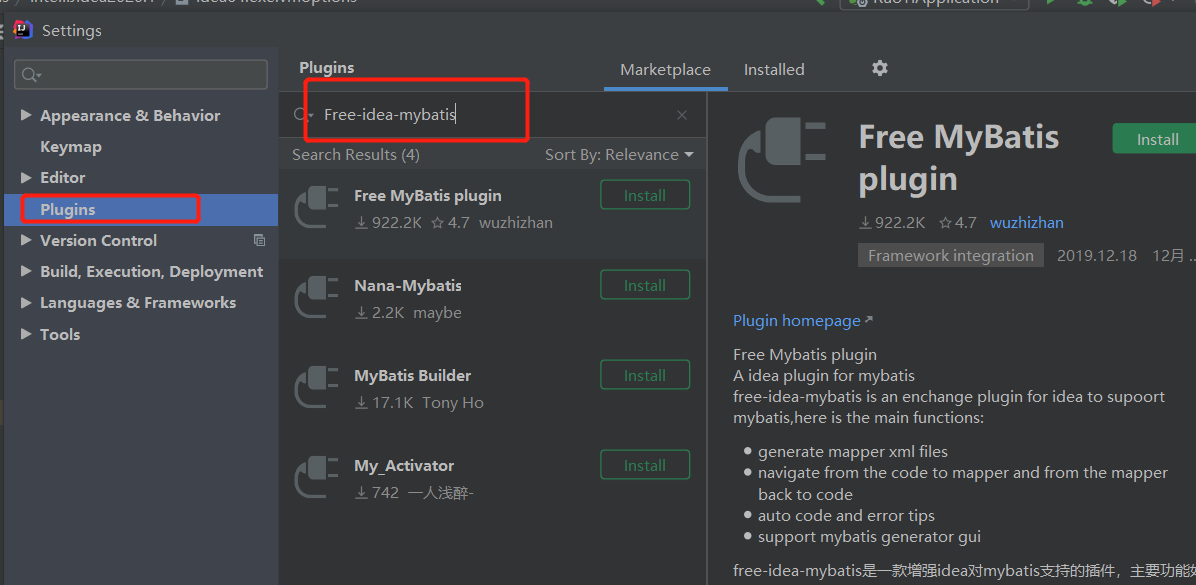Switch to the Installed tab
Viewport: 1196px width, 585px height.
[774, 69]
